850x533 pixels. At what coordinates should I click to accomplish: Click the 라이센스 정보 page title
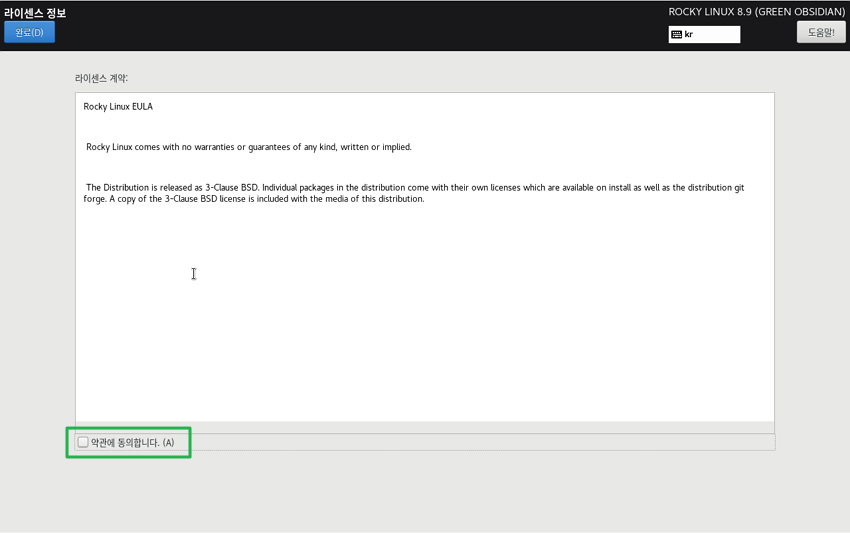pos(35,12)
